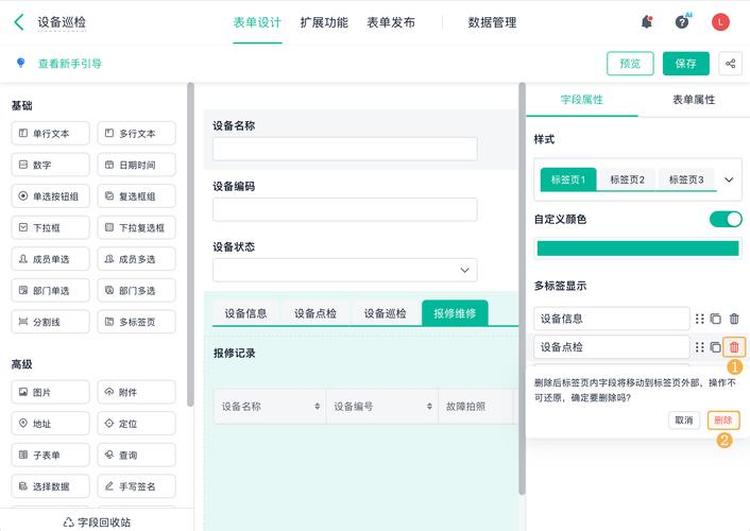
Task: Open the help question mark icon
Action: tap(682, 22)
